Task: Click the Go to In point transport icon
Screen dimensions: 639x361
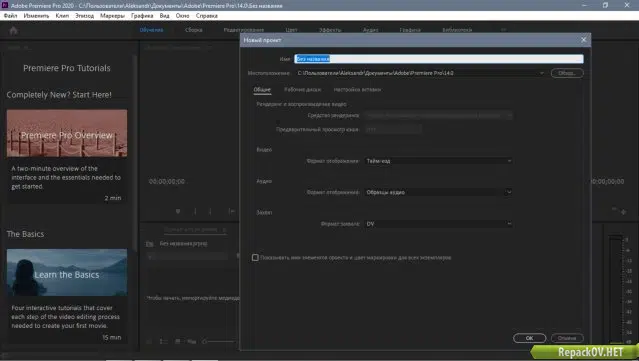Action: point(231,211)
